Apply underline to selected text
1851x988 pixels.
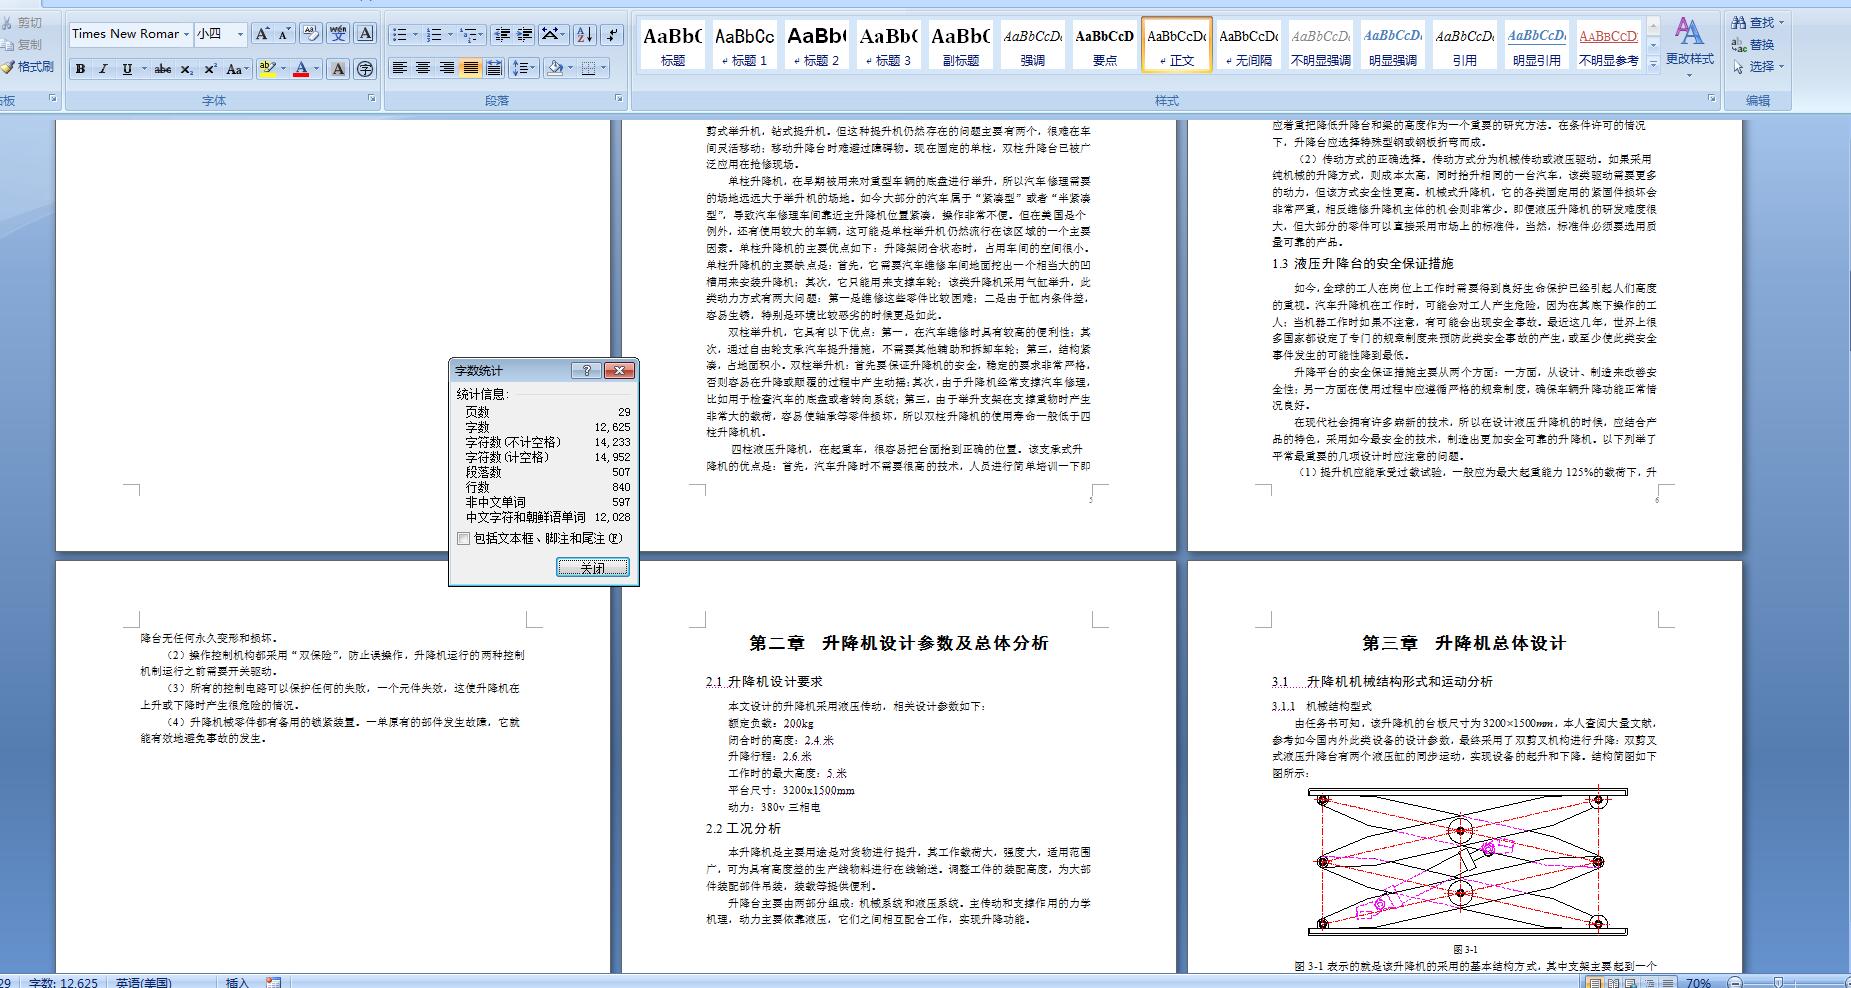coord(127,69)
